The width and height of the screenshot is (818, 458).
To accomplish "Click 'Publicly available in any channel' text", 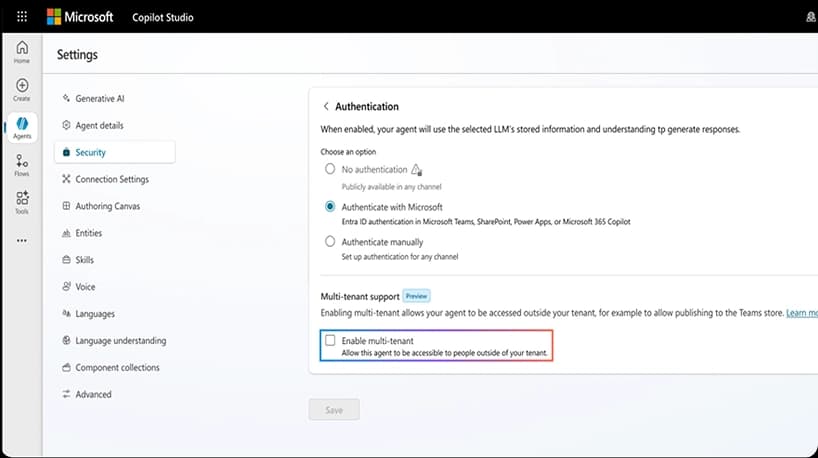I will pyautogui.click(x=391, y=187).
